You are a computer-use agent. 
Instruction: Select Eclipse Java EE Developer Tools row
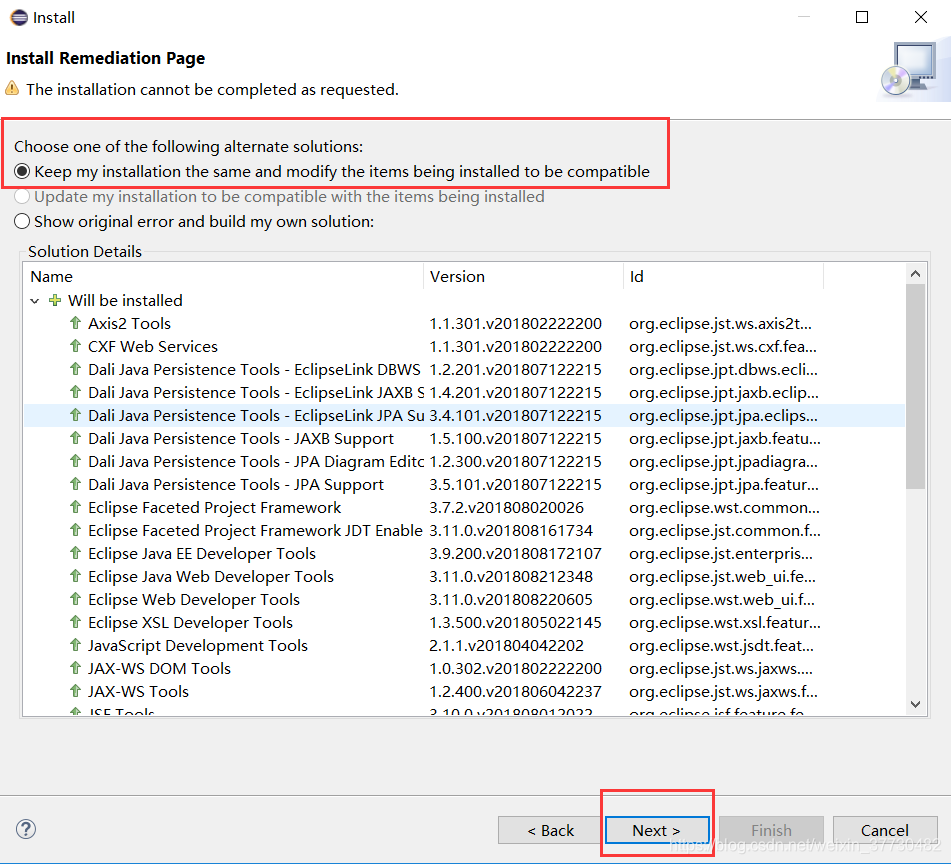point(464,554)
